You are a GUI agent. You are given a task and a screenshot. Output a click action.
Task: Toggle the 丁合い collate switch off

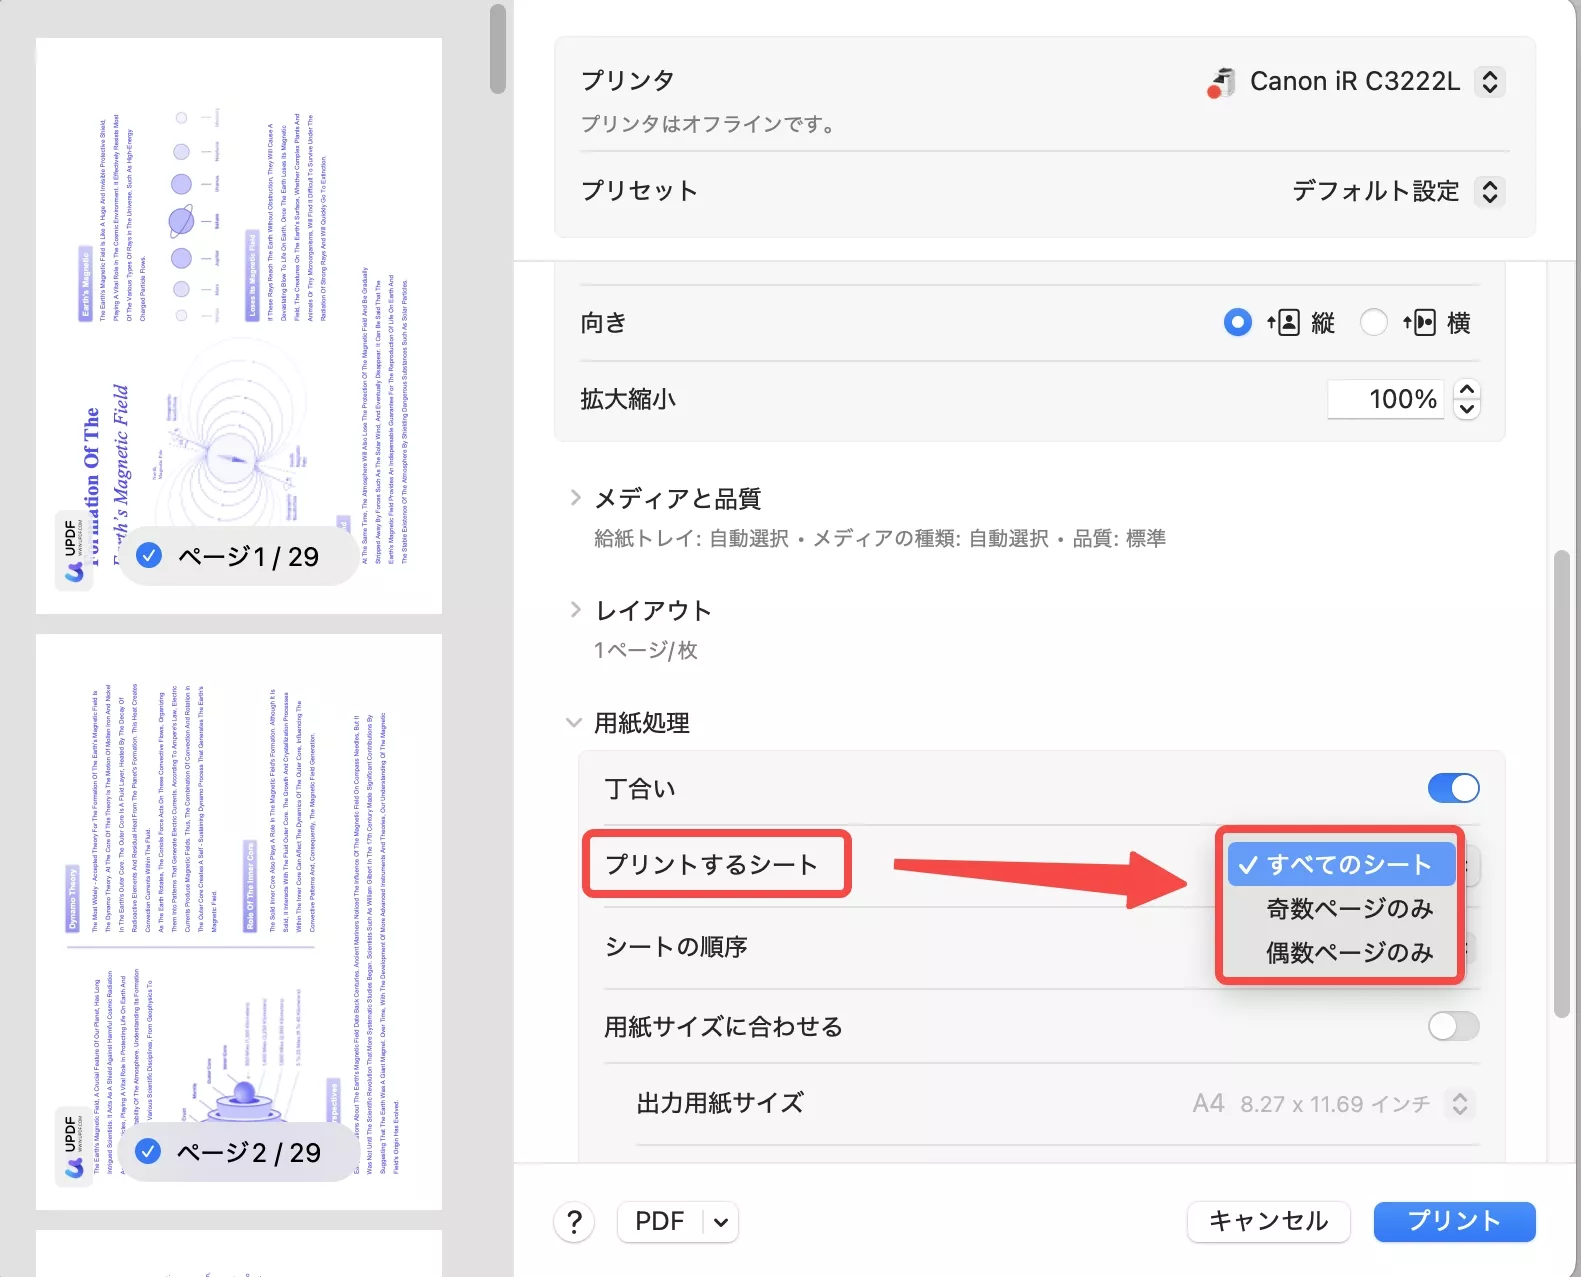(1453, 788)
